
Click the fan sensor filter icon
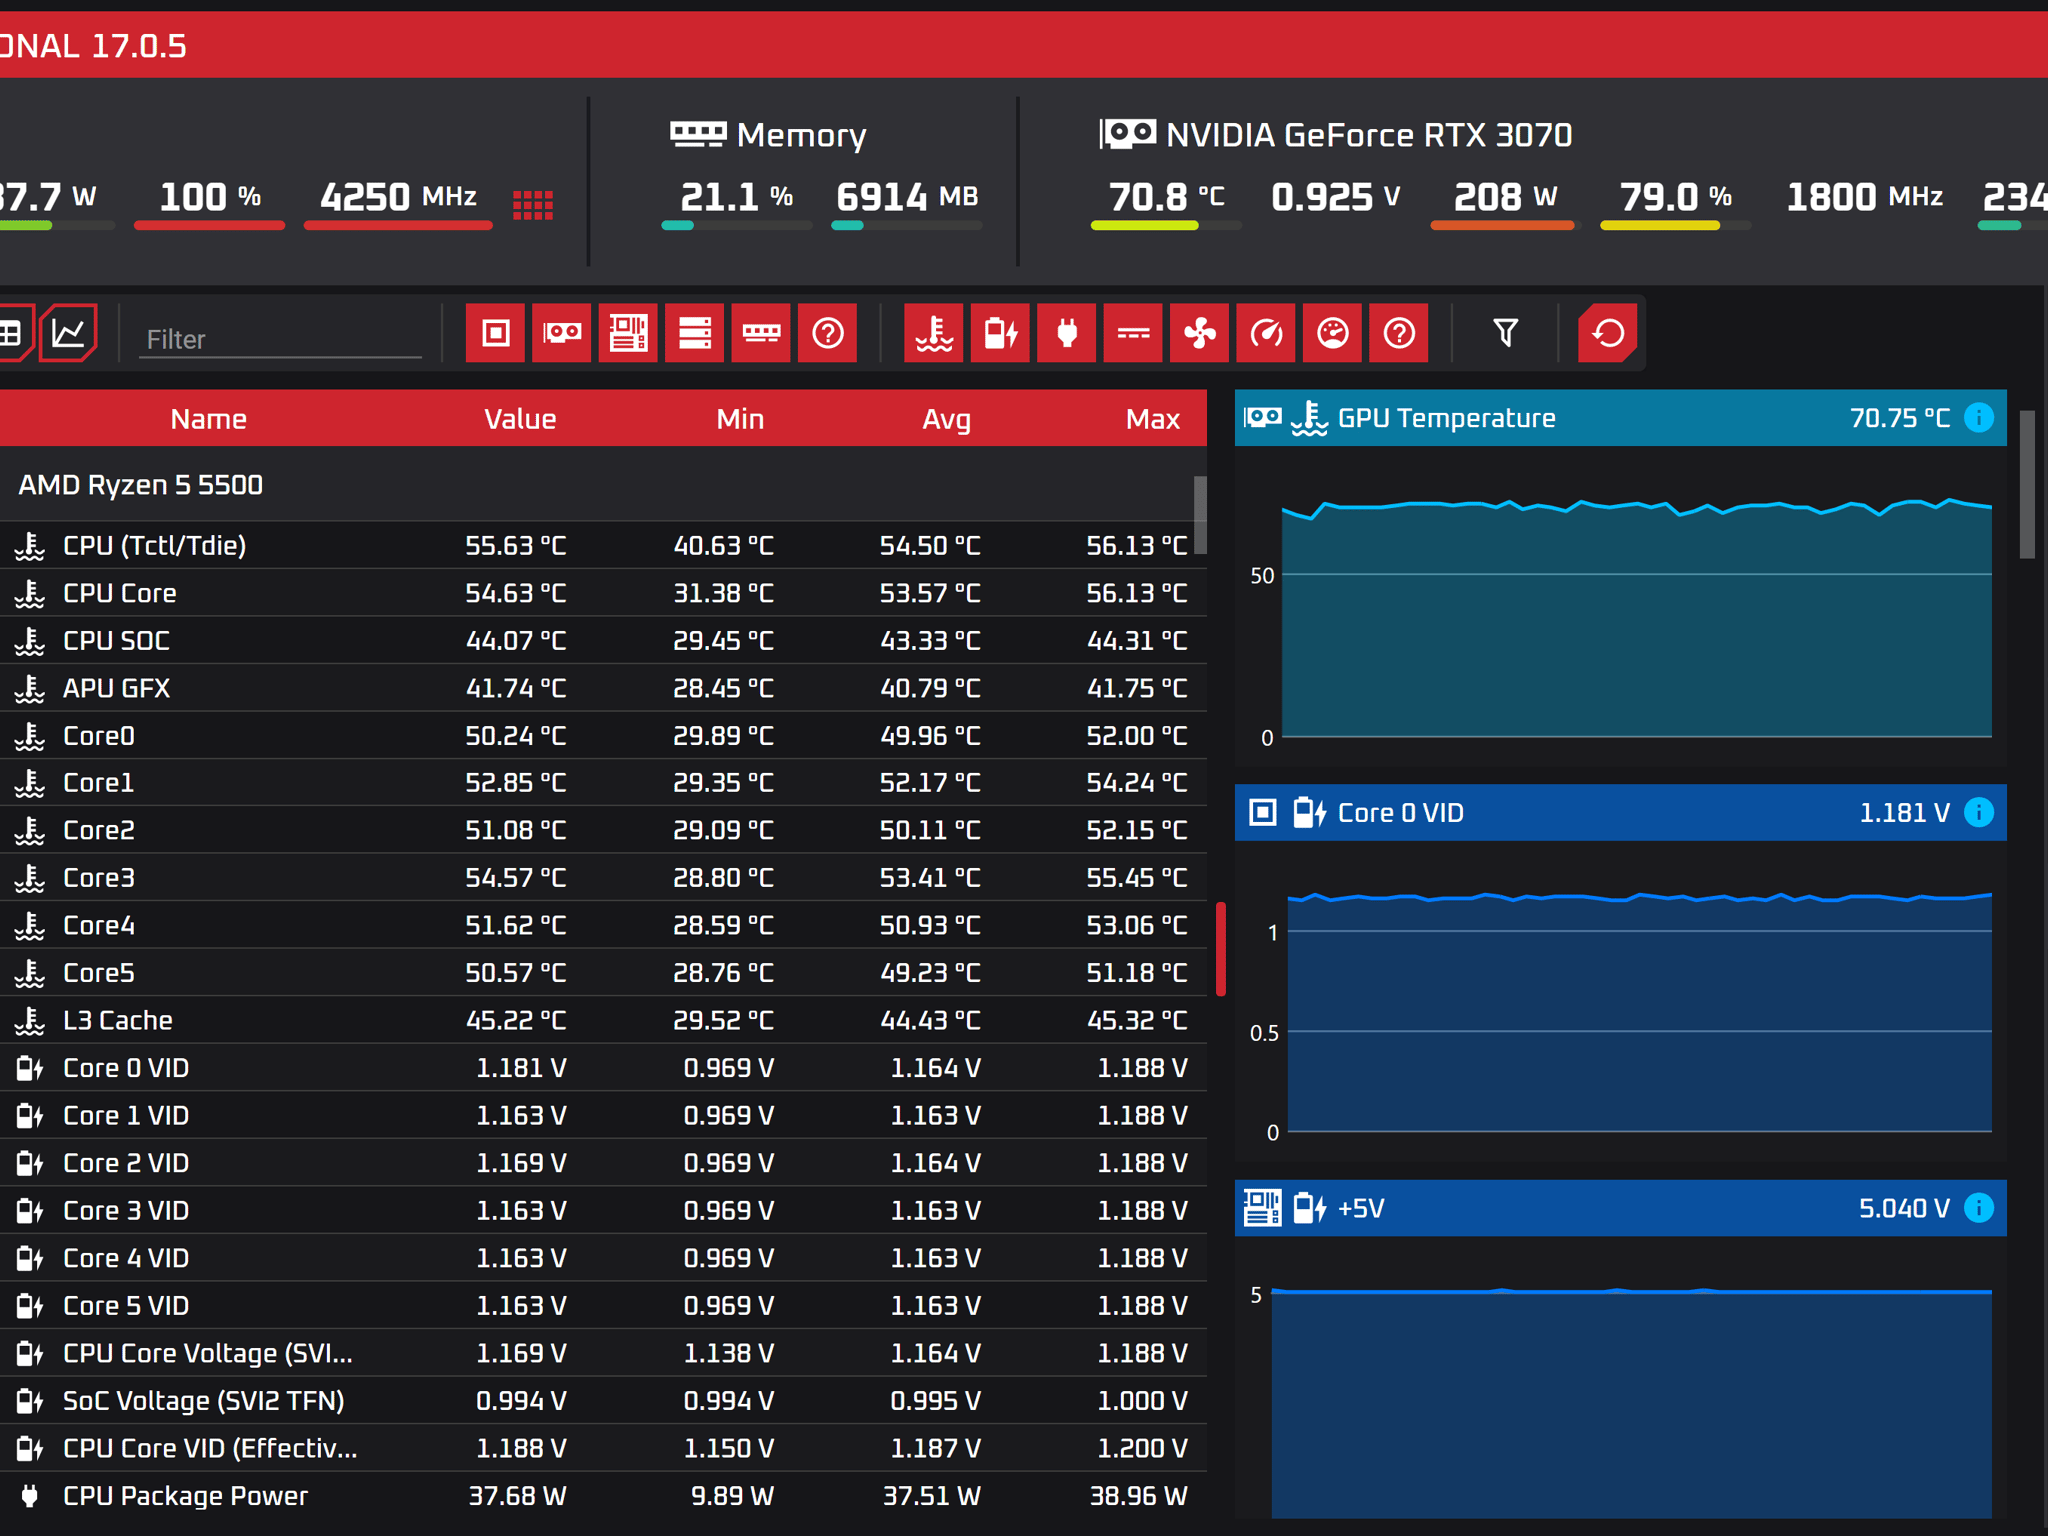pyautogui.click(x=1200, y=333)
